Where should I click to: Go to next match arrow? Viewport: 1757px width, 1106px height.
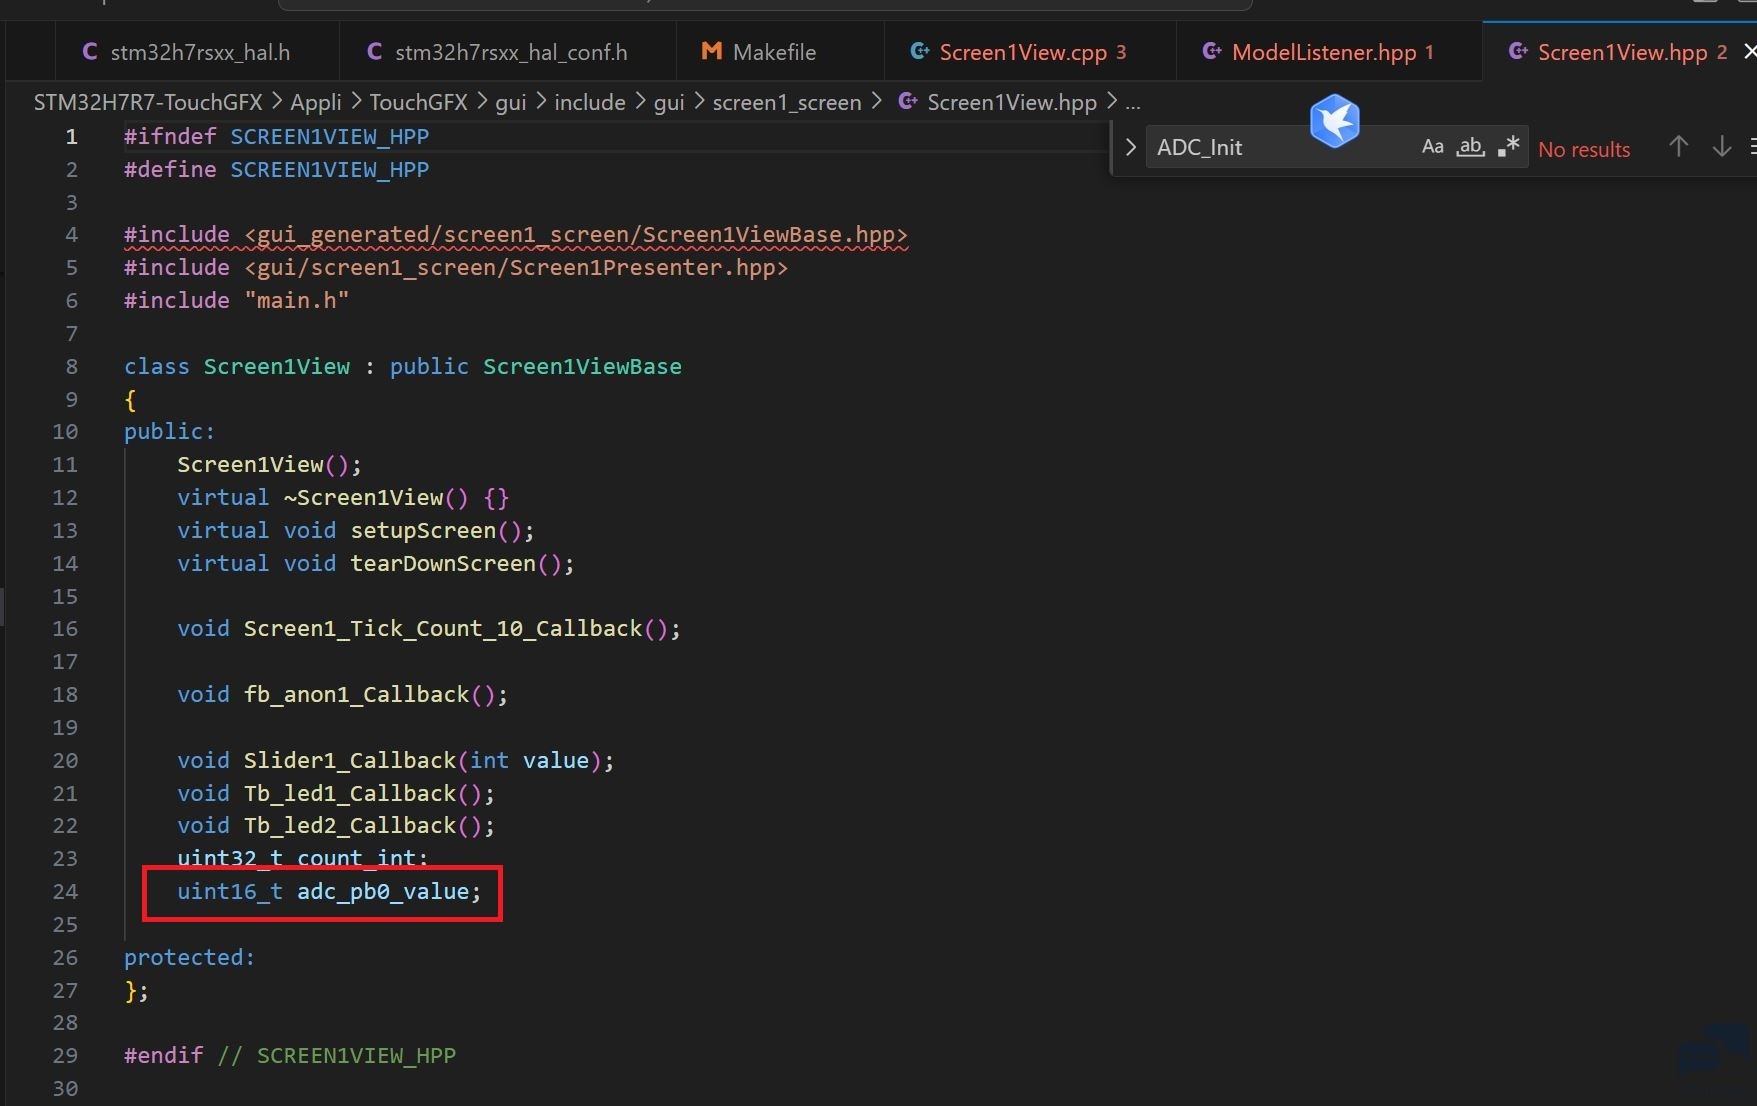(1722, 147)
